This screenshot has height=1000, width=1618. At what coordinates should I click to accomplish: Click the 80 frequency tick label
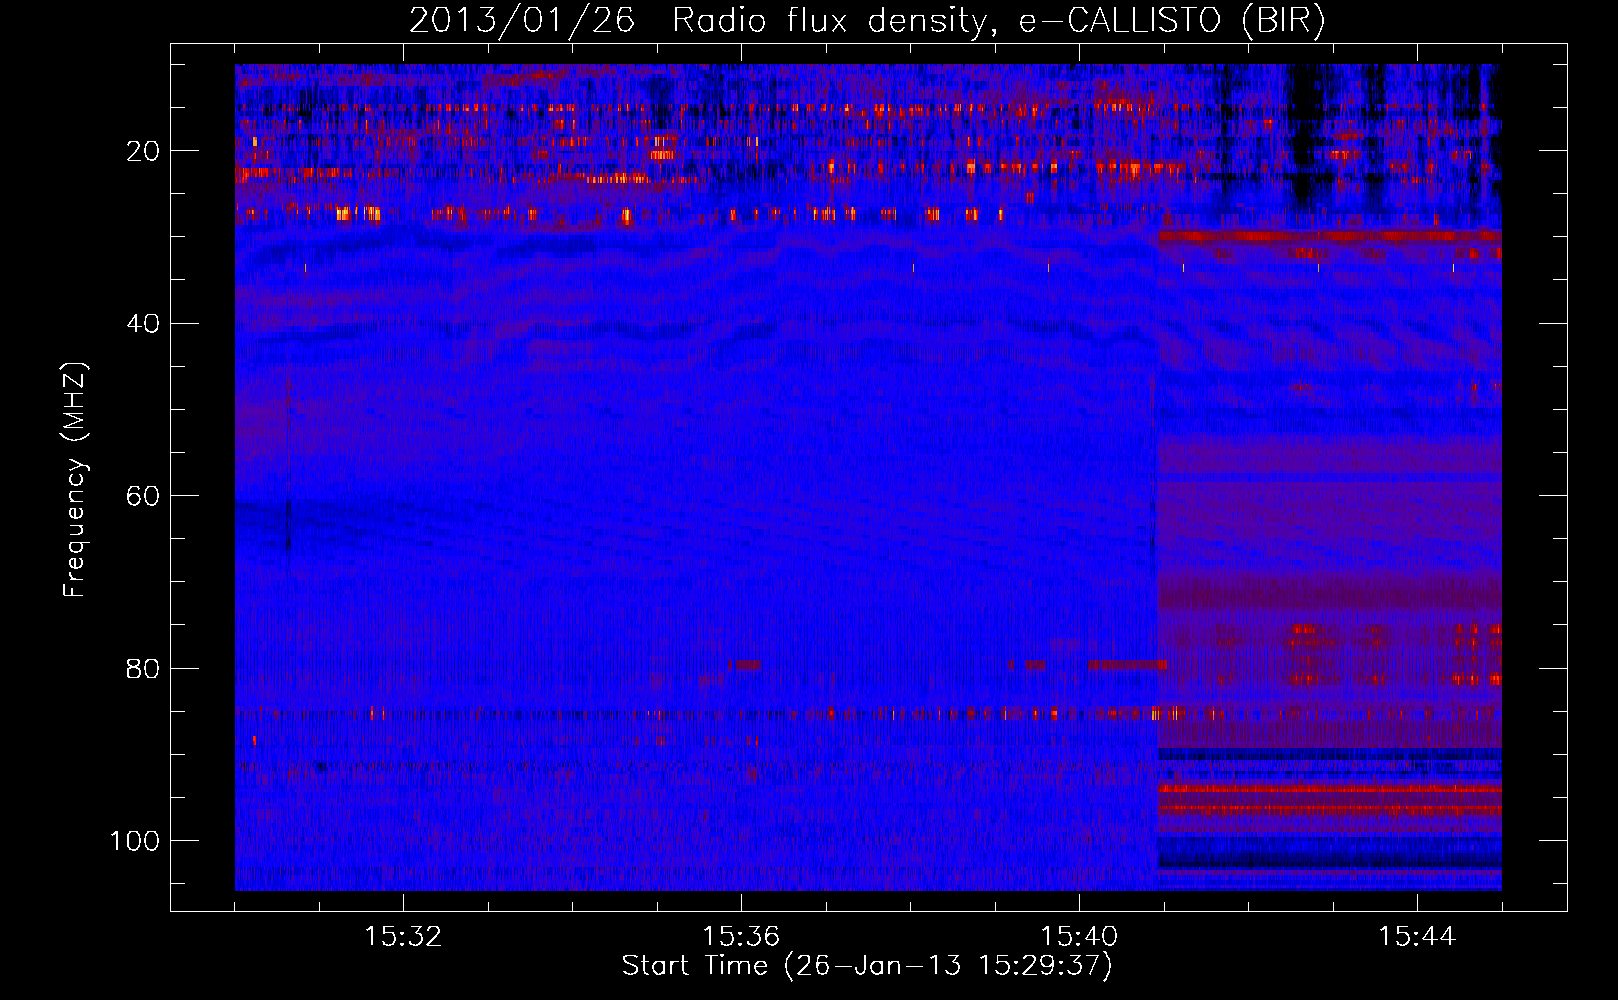143,668
